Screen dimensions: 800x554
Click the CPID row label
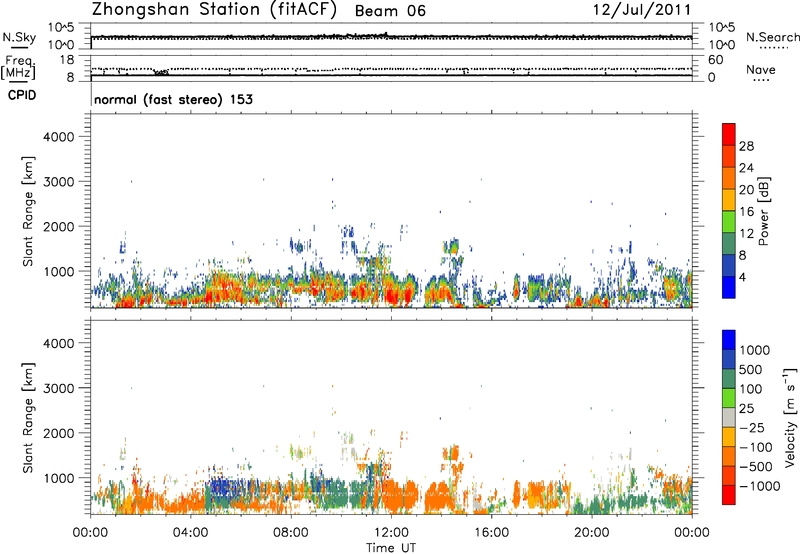click(22, 95)
